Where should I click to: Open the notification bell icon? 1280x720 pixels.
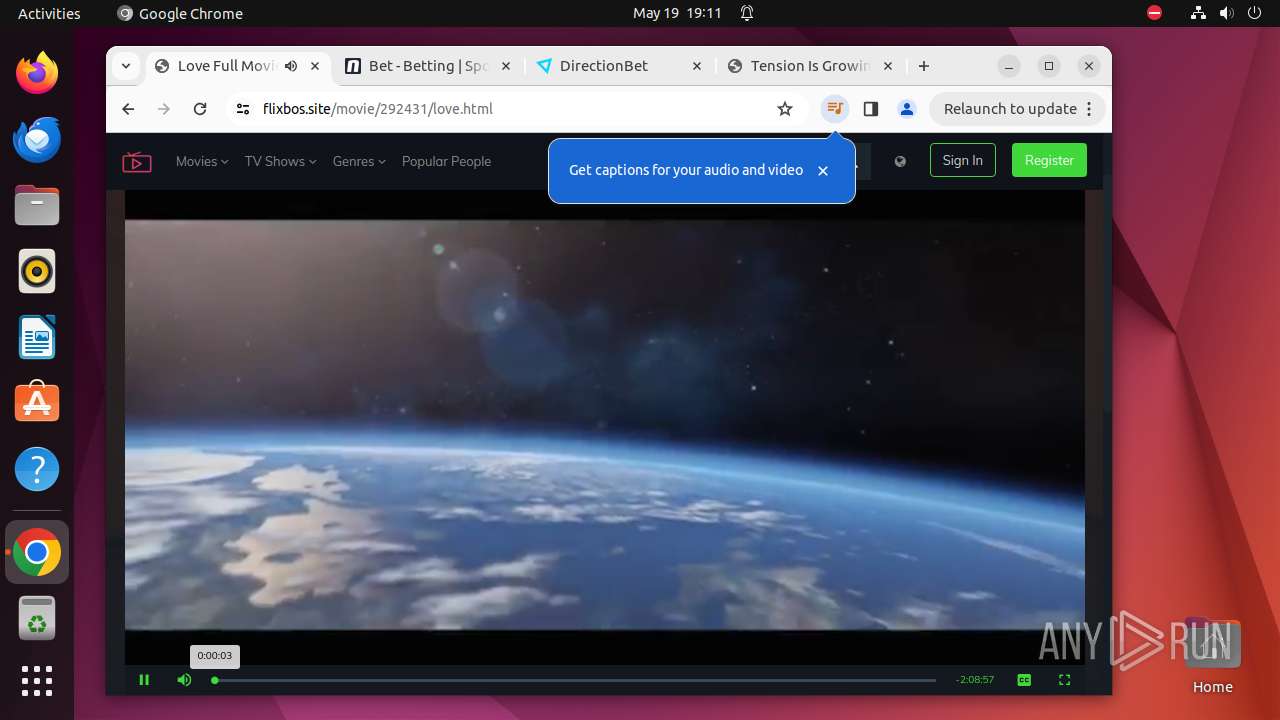coord(747,13)
